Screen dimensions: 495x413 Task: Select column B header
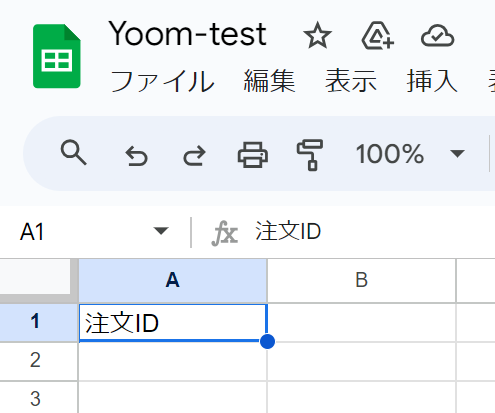point(362,280)
